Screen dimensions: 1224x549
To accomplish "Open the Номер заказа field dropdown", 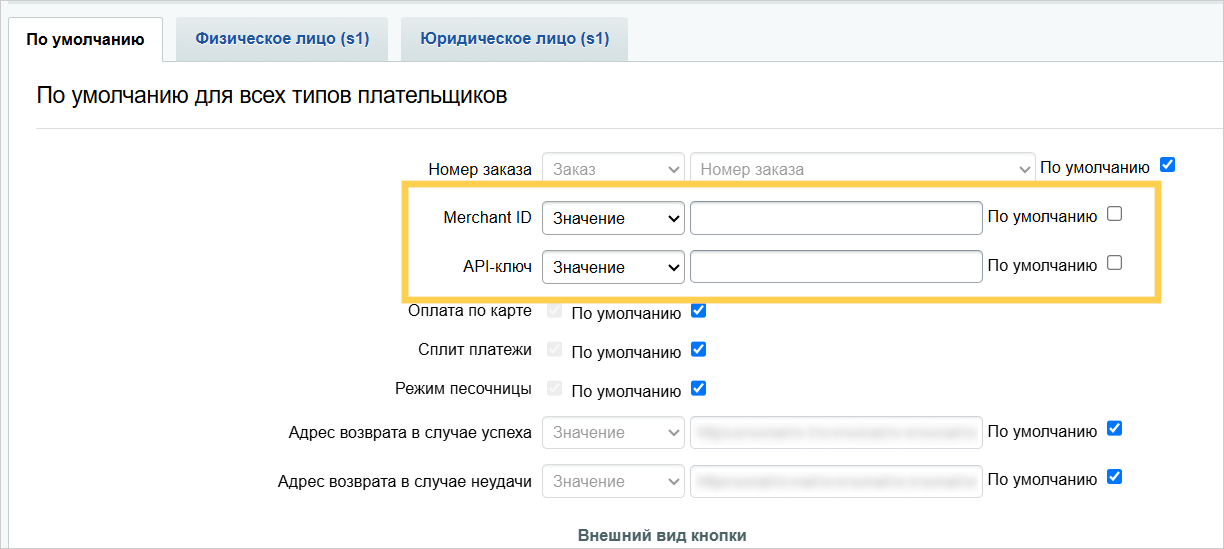I will pyautogui.click(x=862, y=169).
